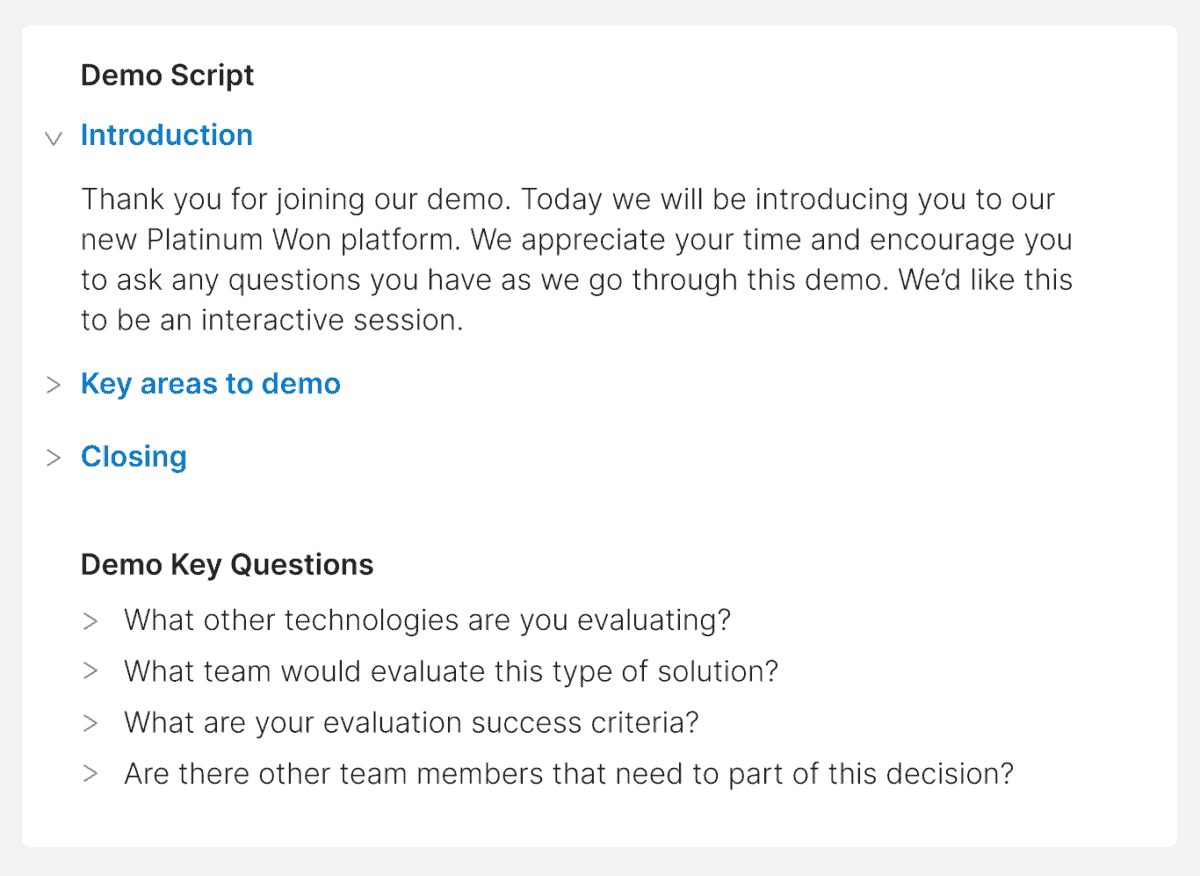Click the chevron beside 'What team would evaluate this type of solution?'
The image size is (1200, 876).
[91, 672]
